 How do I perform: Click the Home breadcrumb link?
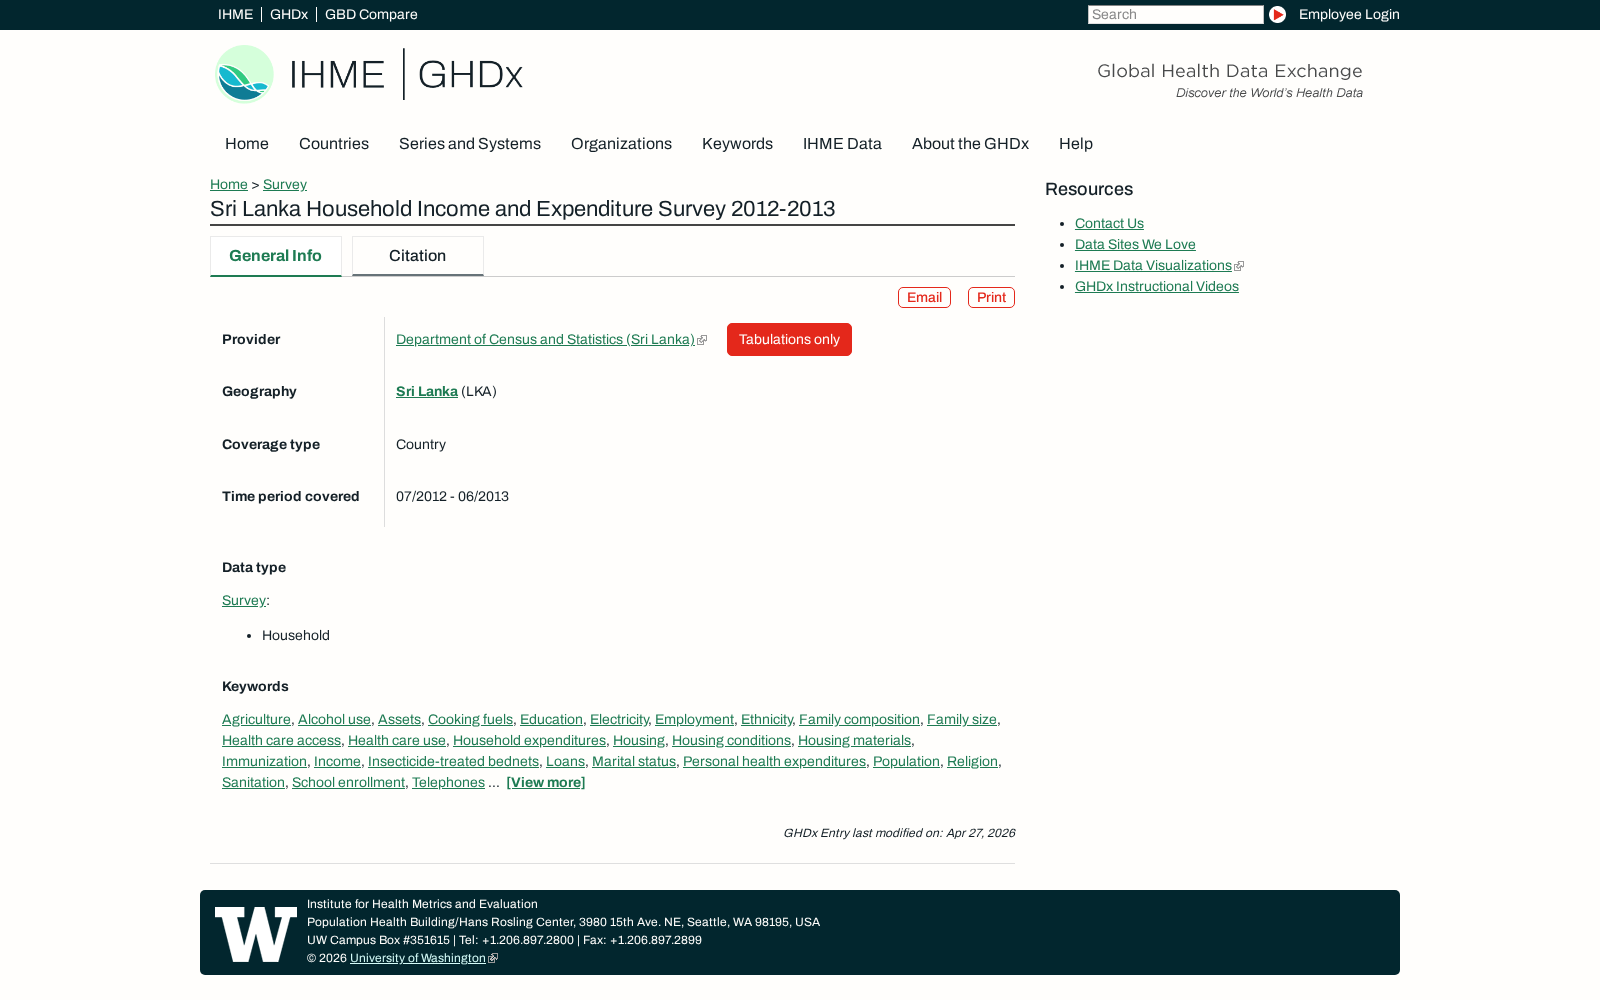pos(229,184)
